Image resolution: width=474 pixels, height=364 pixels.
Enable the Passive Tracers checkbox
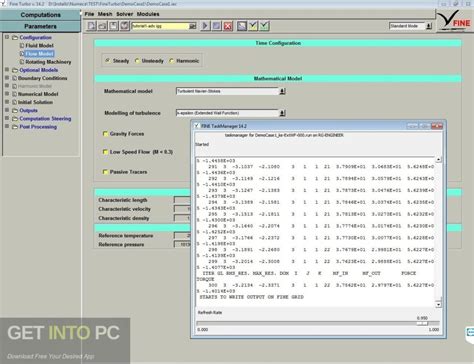point(105,172)
